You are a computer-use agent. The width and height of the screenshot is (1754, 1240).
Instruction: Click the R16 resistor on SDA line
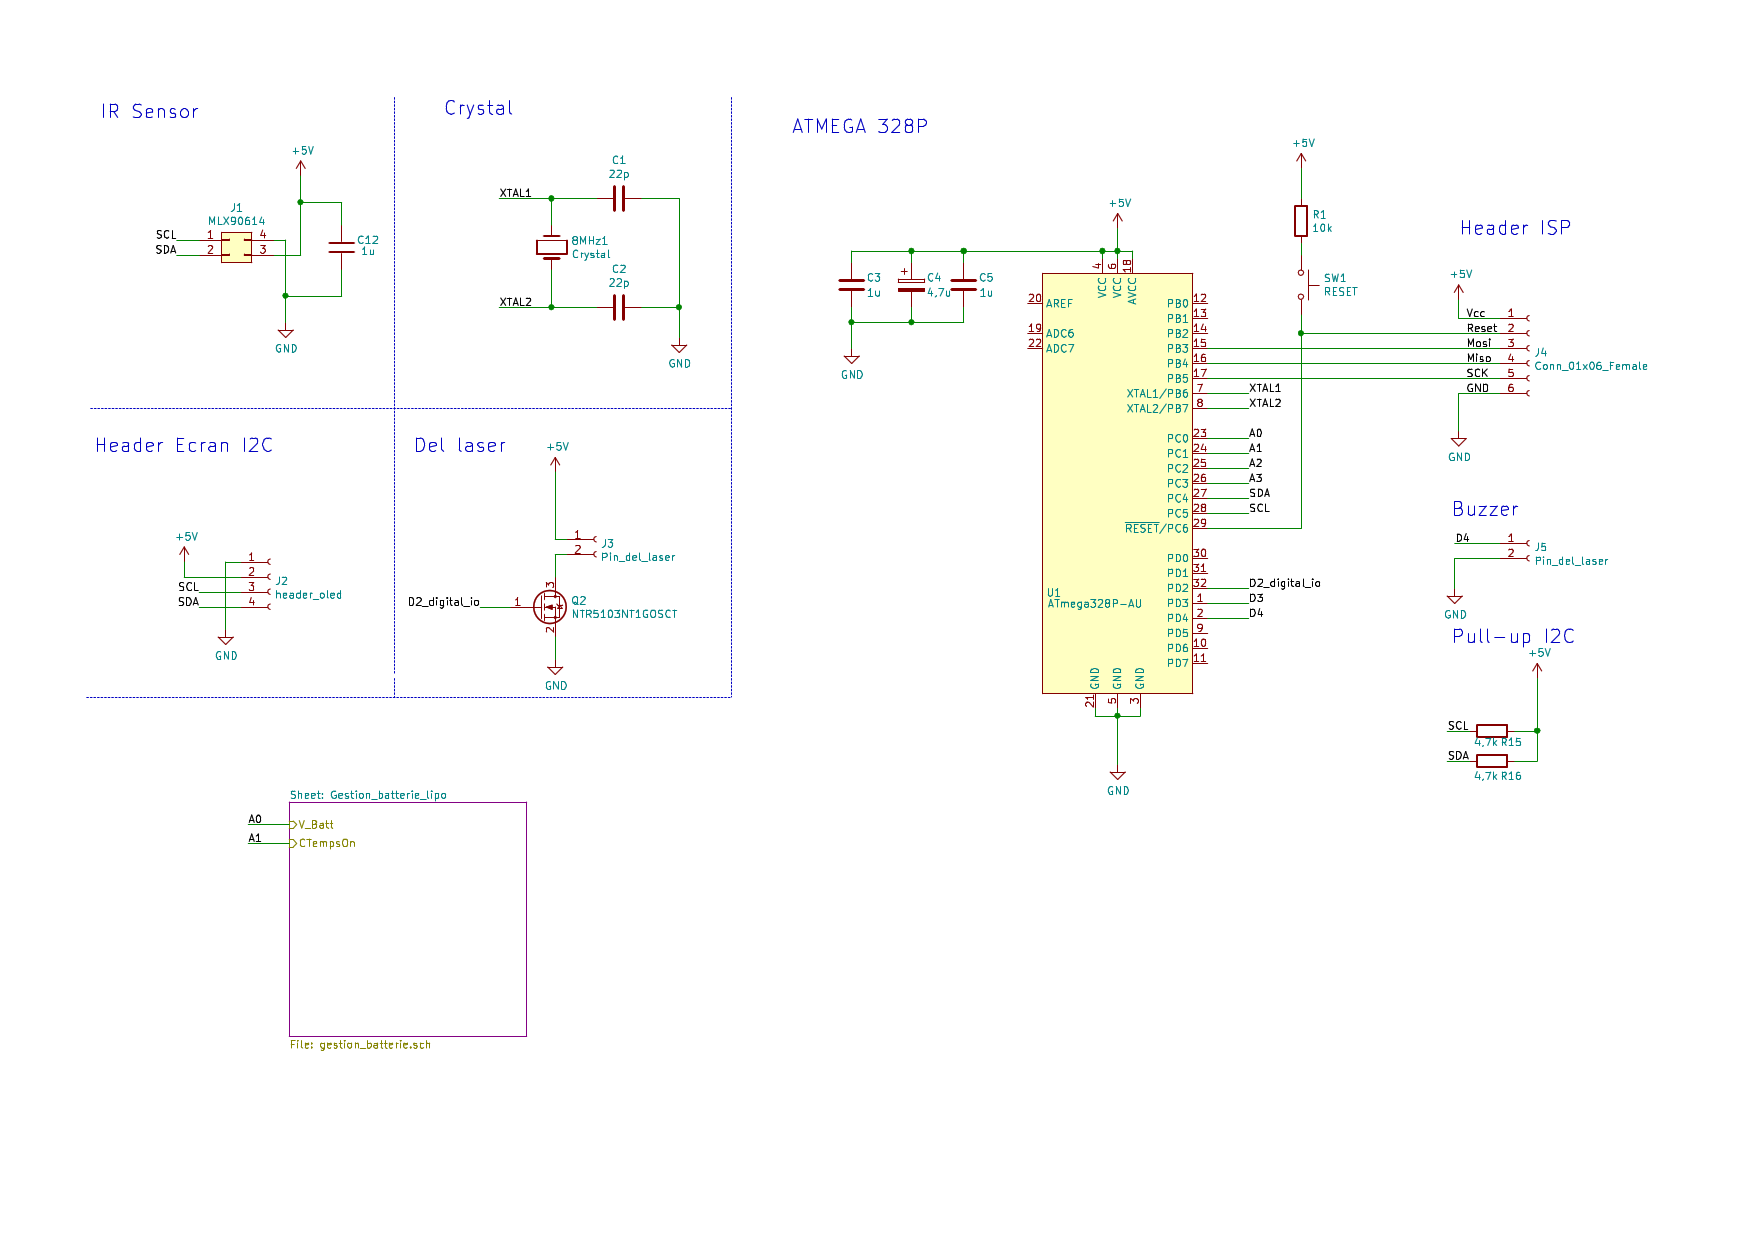click(x=1491, y=761)
